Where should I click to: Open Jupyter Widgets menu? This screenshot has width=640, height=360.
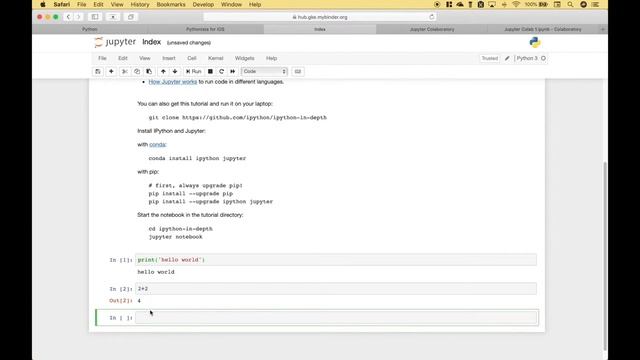click(244, 58)
